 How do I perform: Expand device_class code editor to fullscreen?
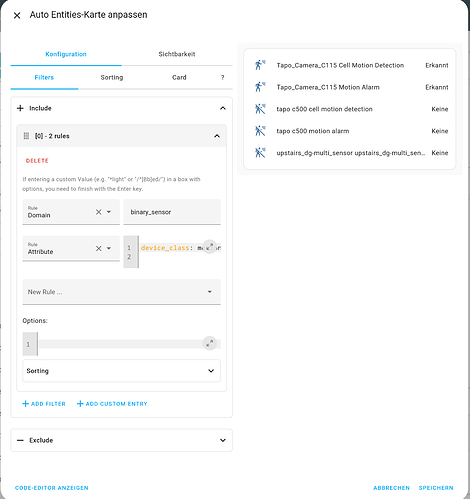coord(210,247)
